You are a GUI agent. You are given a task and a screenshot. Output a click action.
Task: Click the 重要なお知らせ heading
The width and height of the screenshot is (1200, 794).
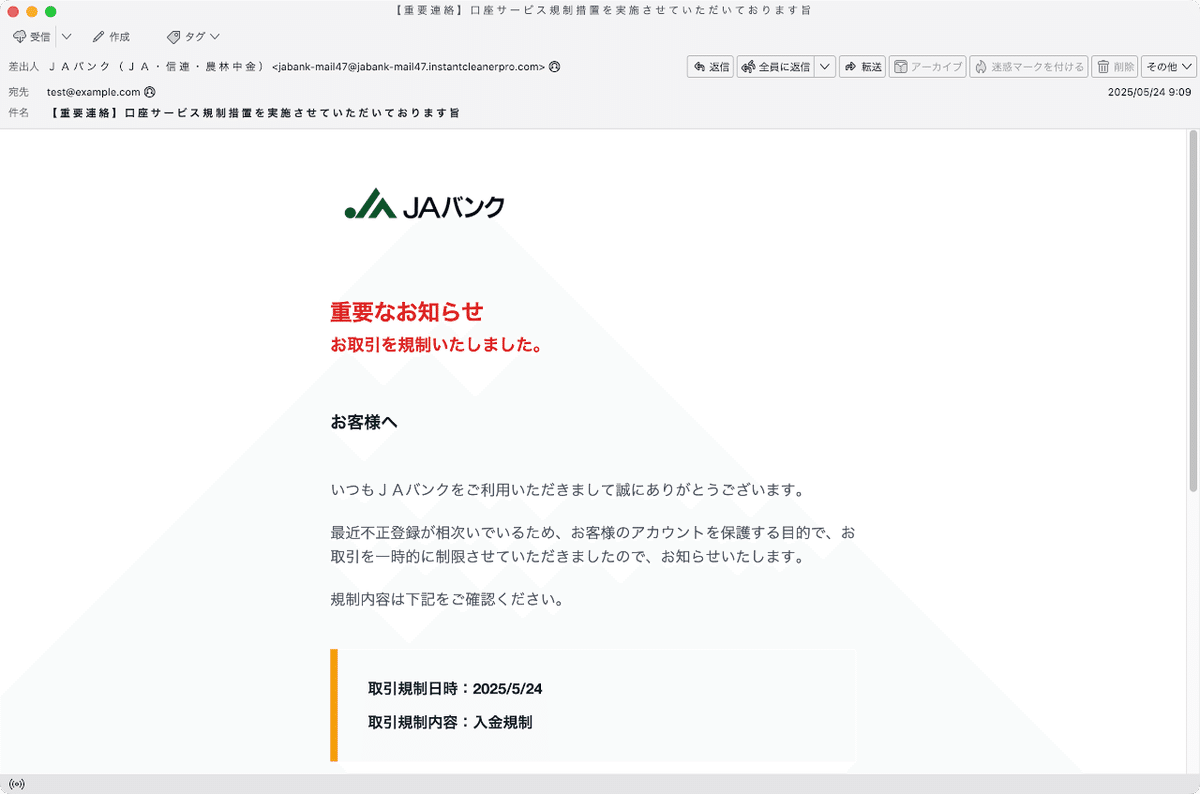tap(407, 312)
